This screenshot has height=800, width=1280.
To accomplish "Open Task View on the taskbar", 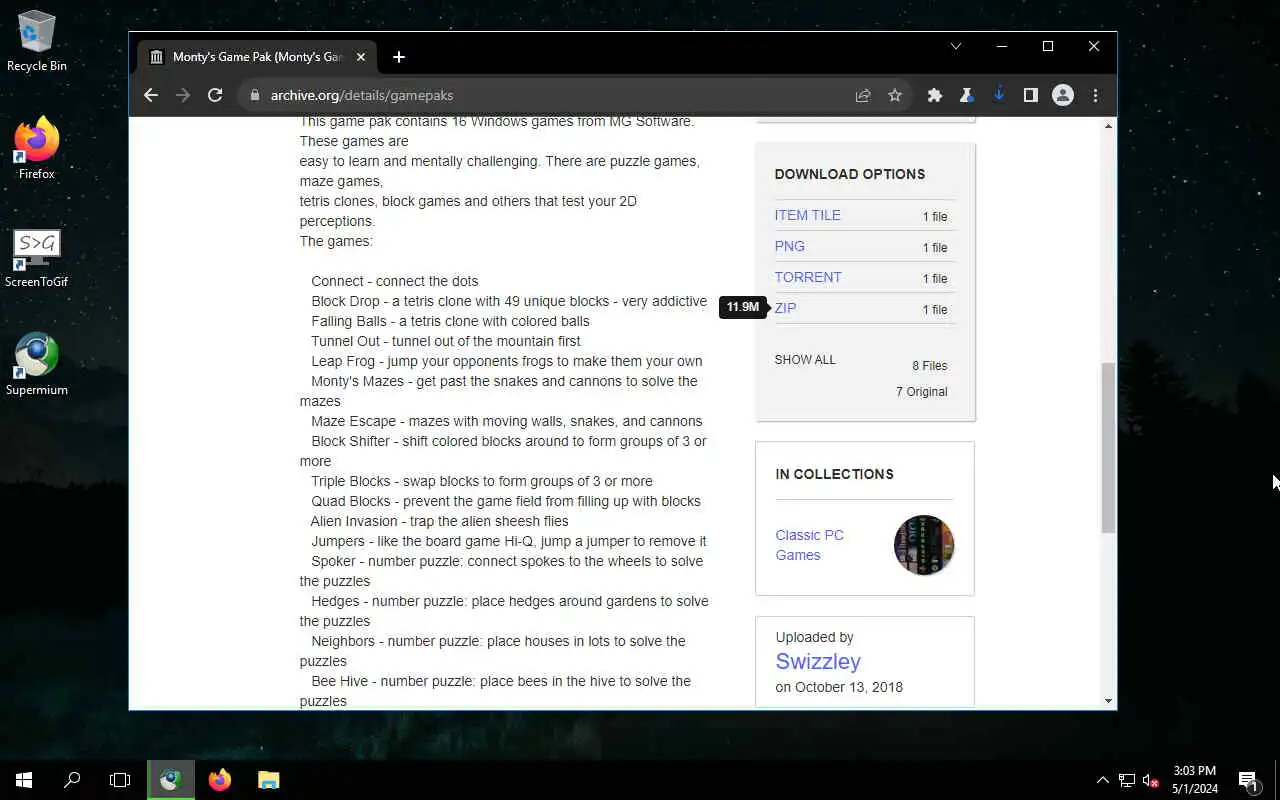I will point(120,780).
